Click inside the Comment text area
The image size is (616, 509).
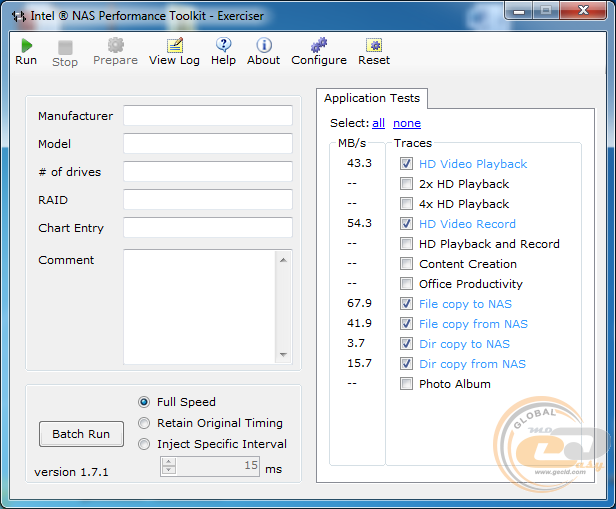200,307
